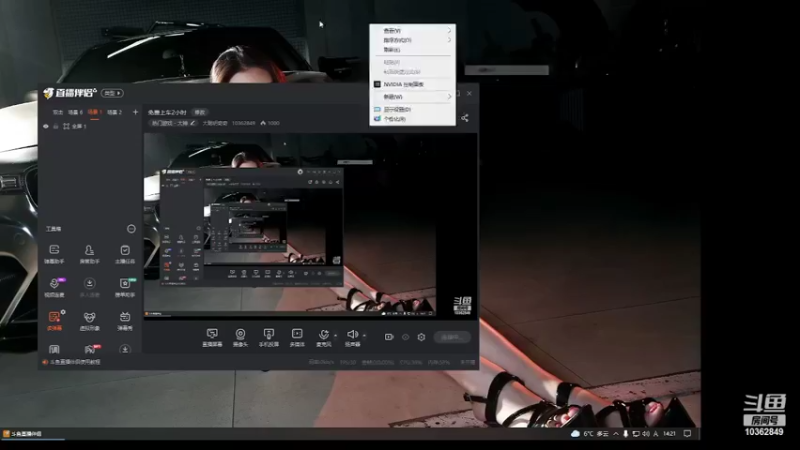The image size is (800, 450).
Task: Expand microphone options arrow
Action: [335, 335]
